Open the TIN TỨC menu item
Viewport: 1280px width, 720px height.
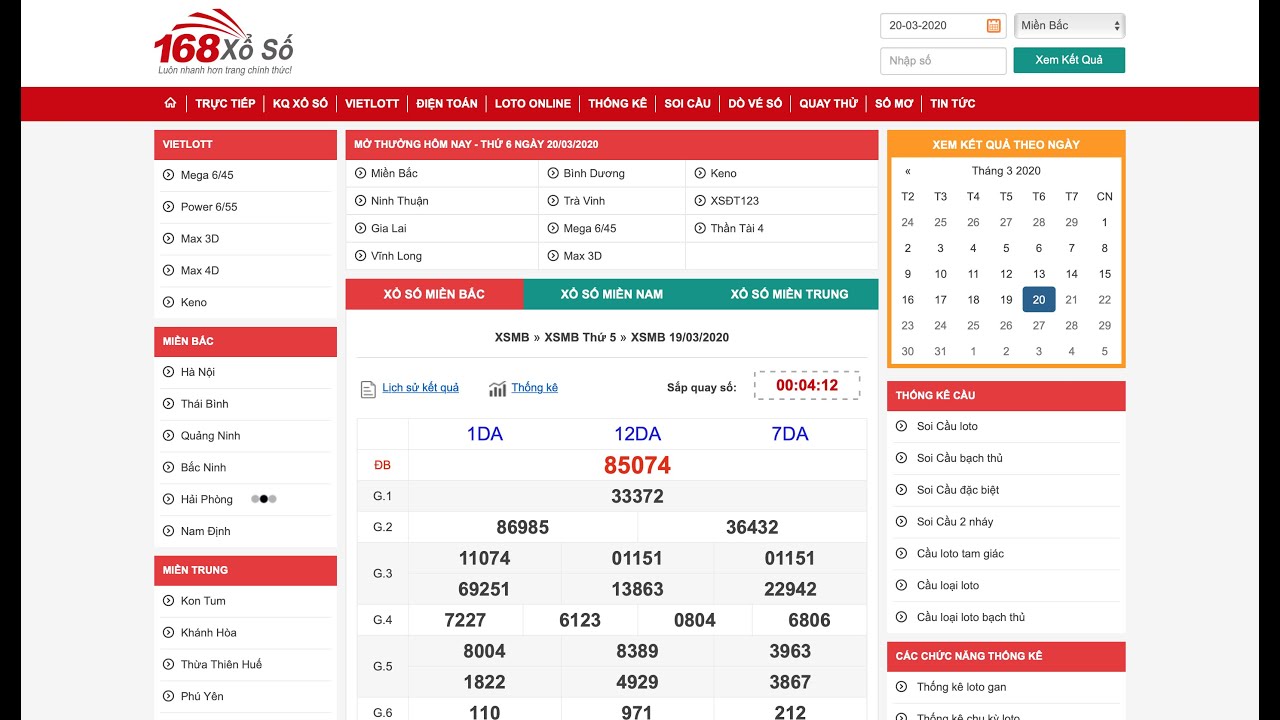click(x=952, y=103)
